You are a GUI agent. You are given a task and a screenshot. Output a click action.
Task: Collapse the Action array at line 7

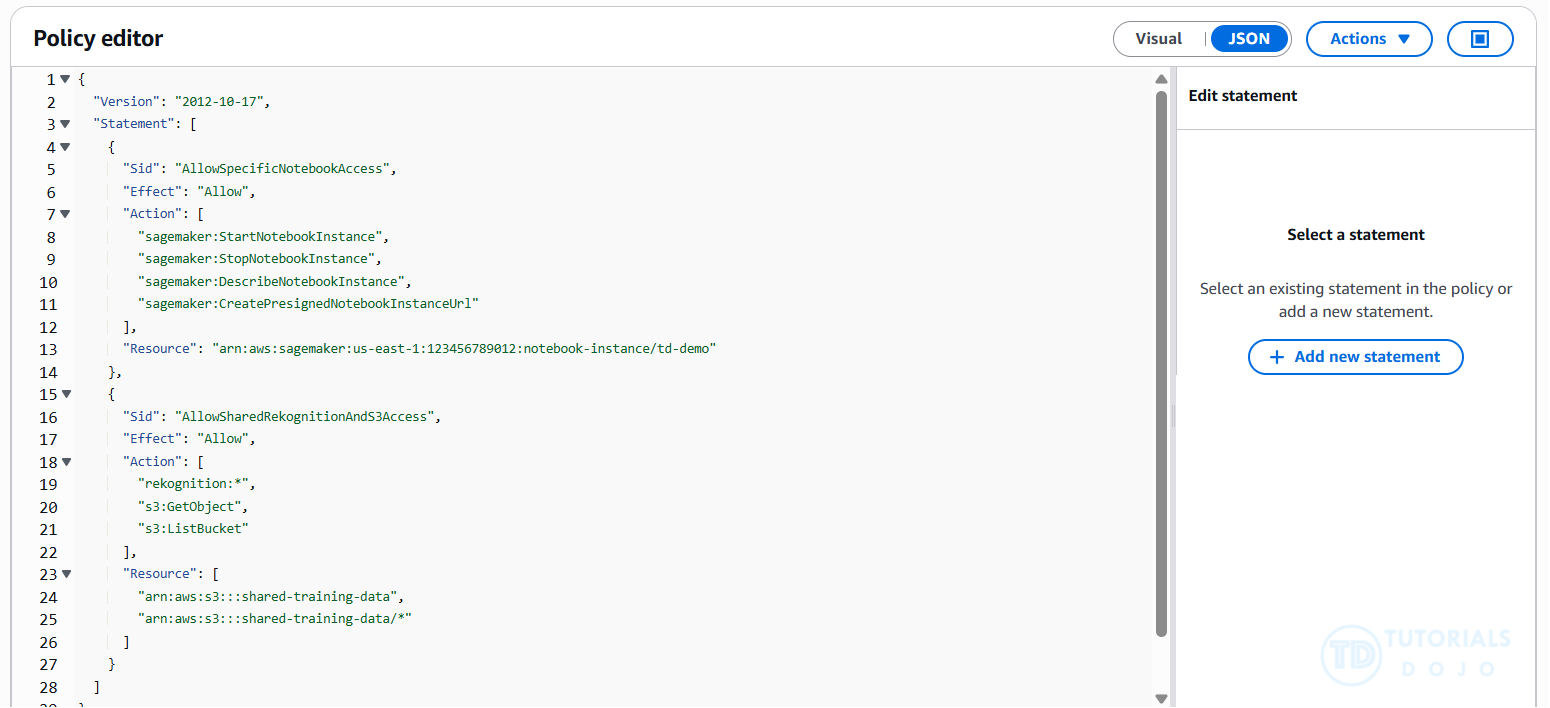tap(65, 214)
